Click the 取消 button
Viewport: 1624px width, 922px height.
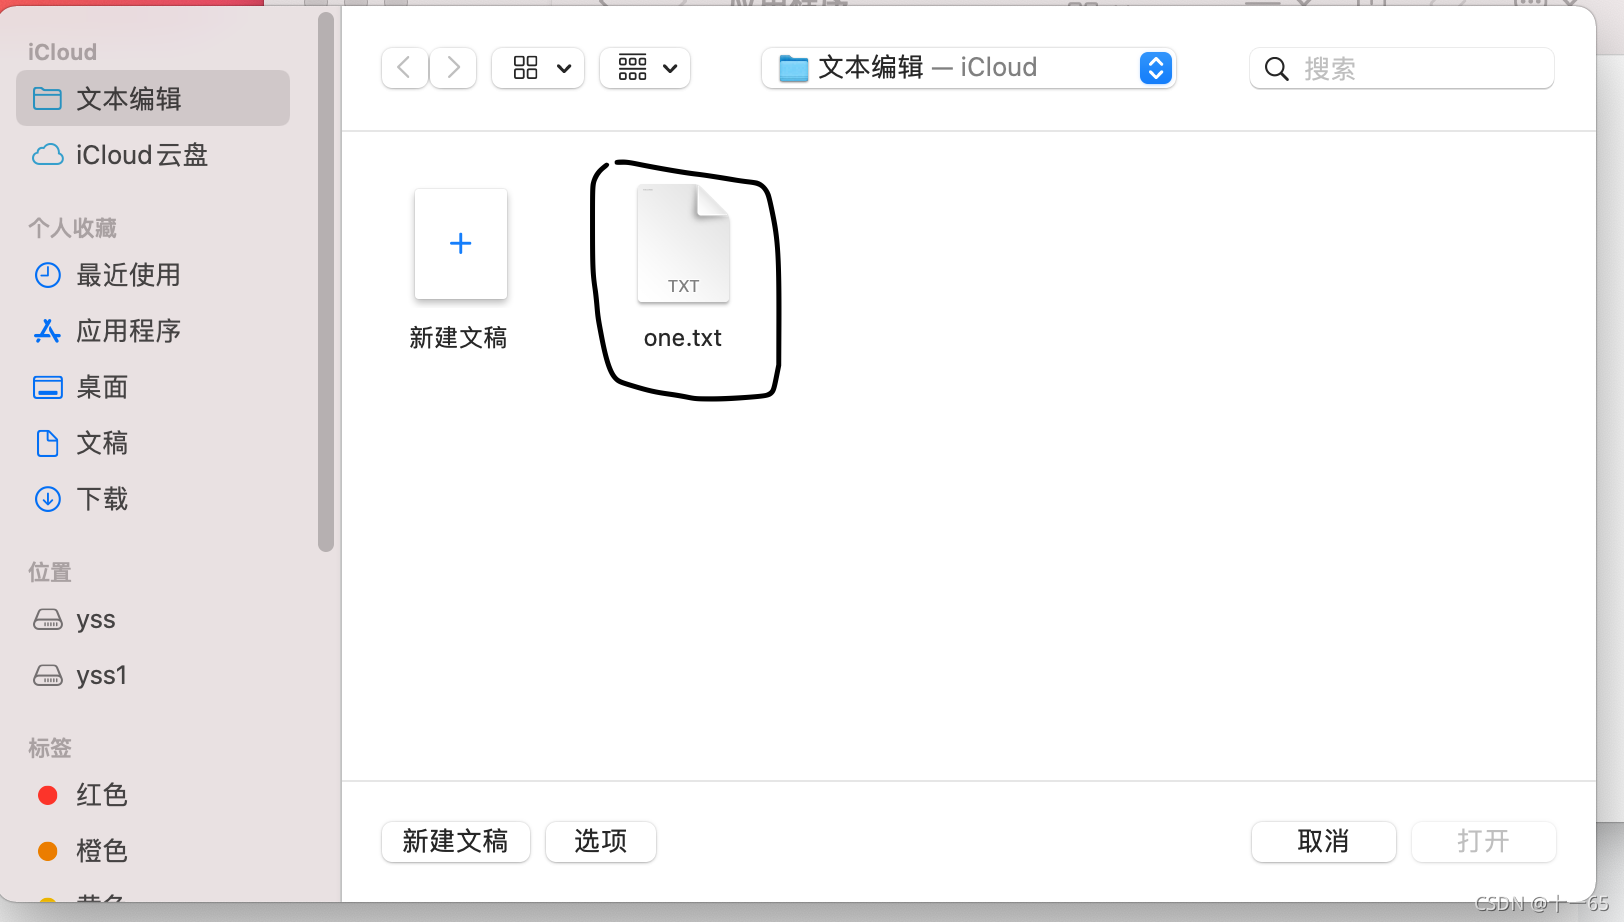[1323, 841]
